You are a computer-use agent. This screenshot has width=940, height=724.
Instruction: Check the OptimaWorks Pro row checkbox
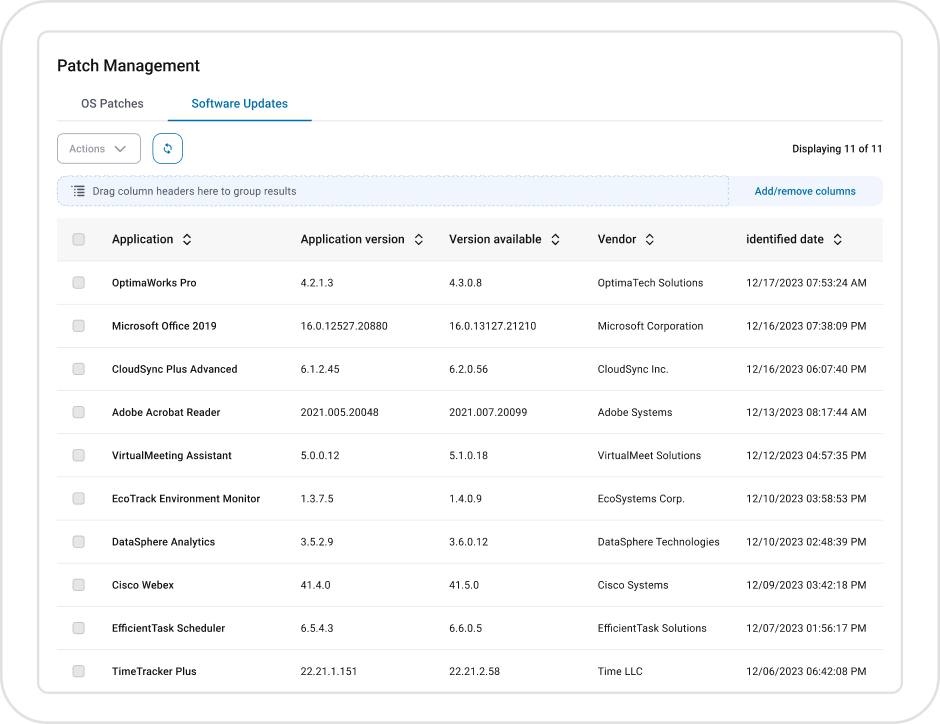click(x=79, y=283)
